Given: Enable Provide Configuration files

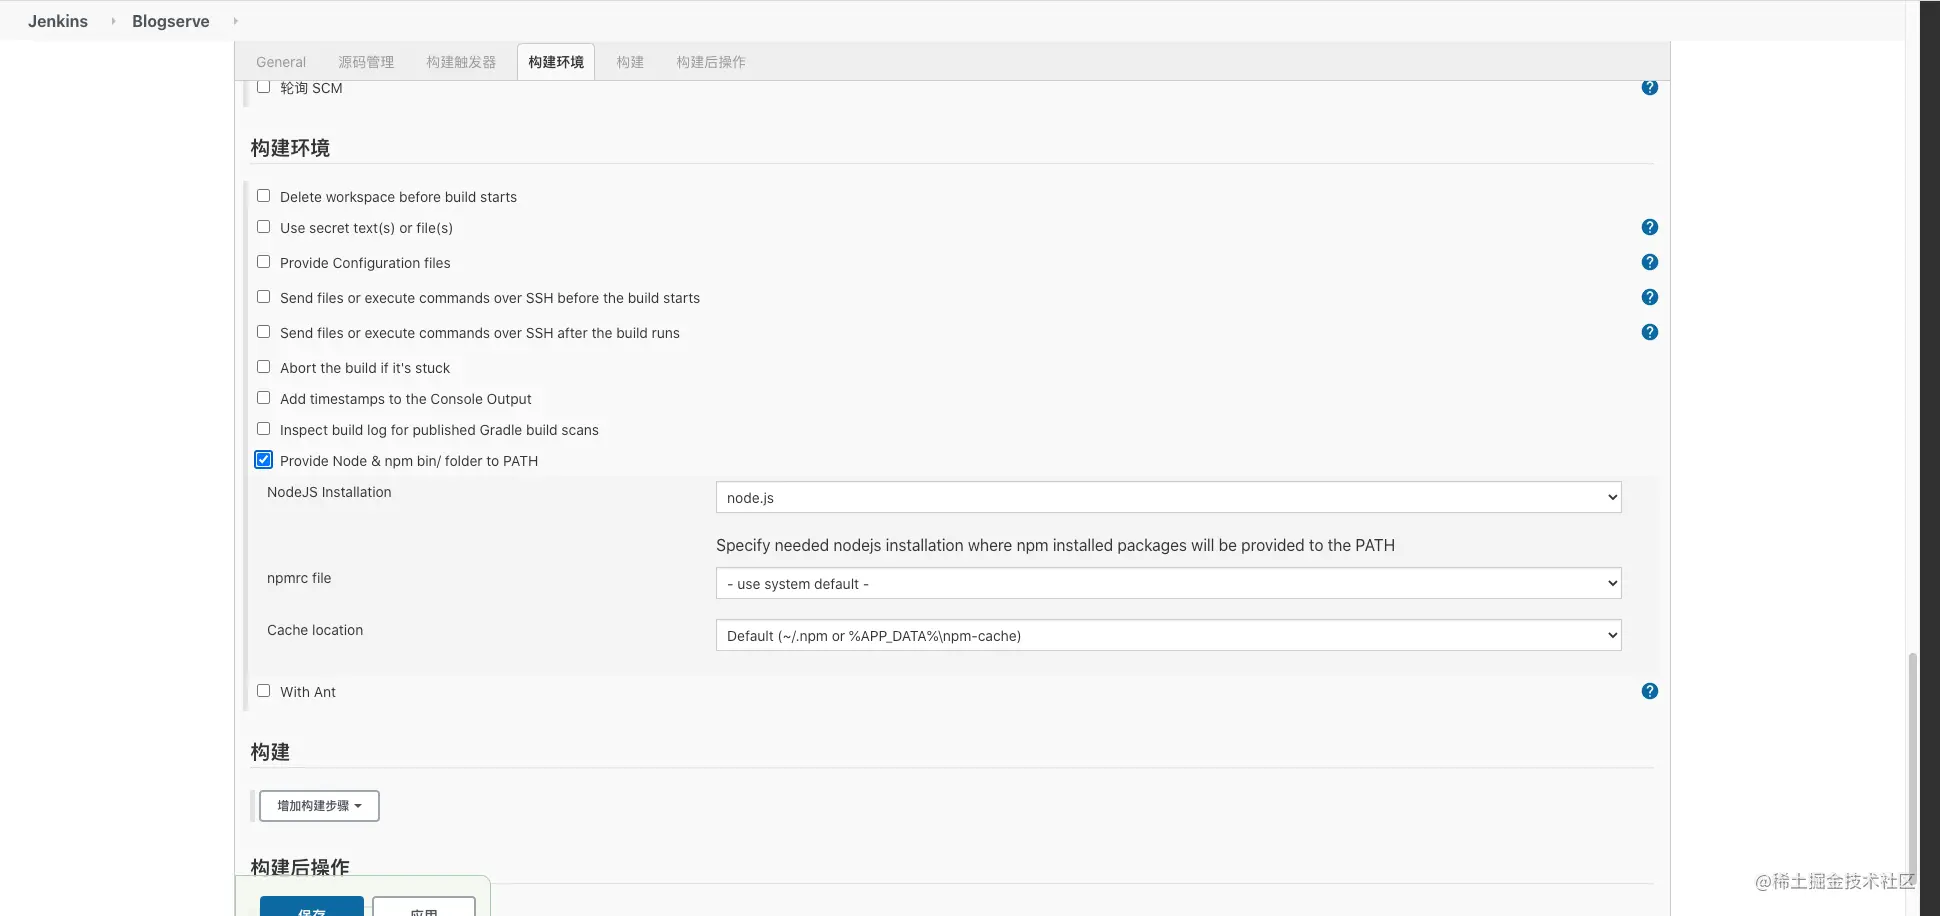Looking at the screenshot, I should coord(264,262).
